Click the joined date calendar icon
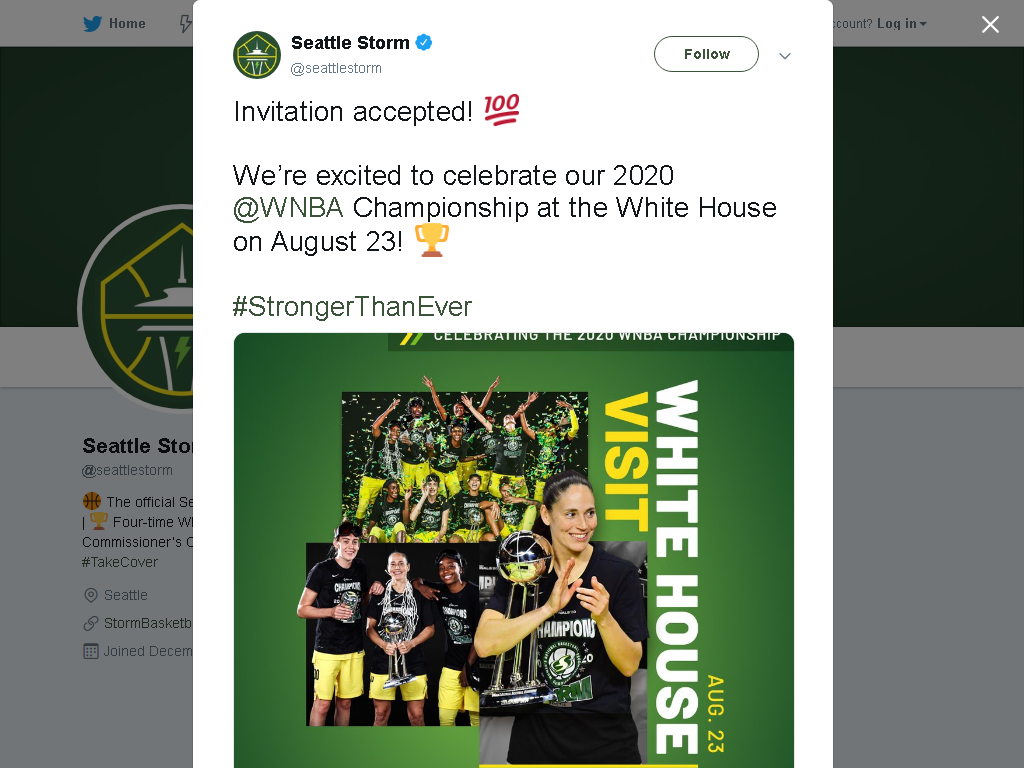This screenshot has width=1024, height=768. tap(91, 651)
